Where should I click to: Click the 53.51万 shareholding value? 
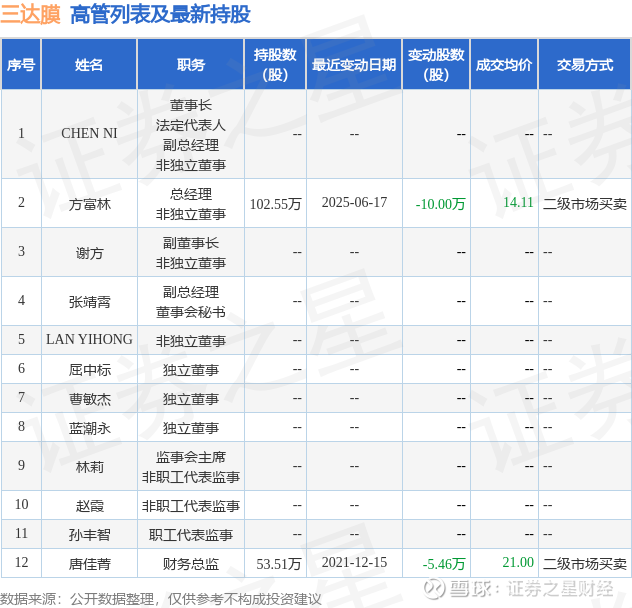(279, 564)
